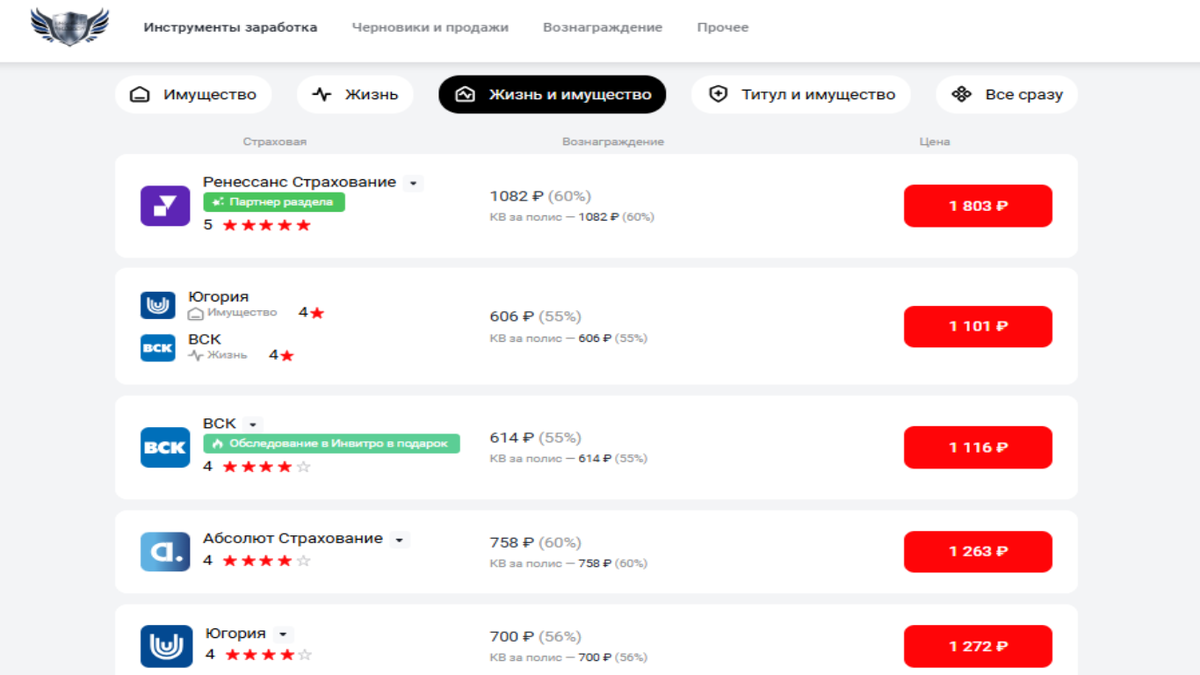Open the Прочее menu
1200x675 pixels.
[x=723, y=27]
